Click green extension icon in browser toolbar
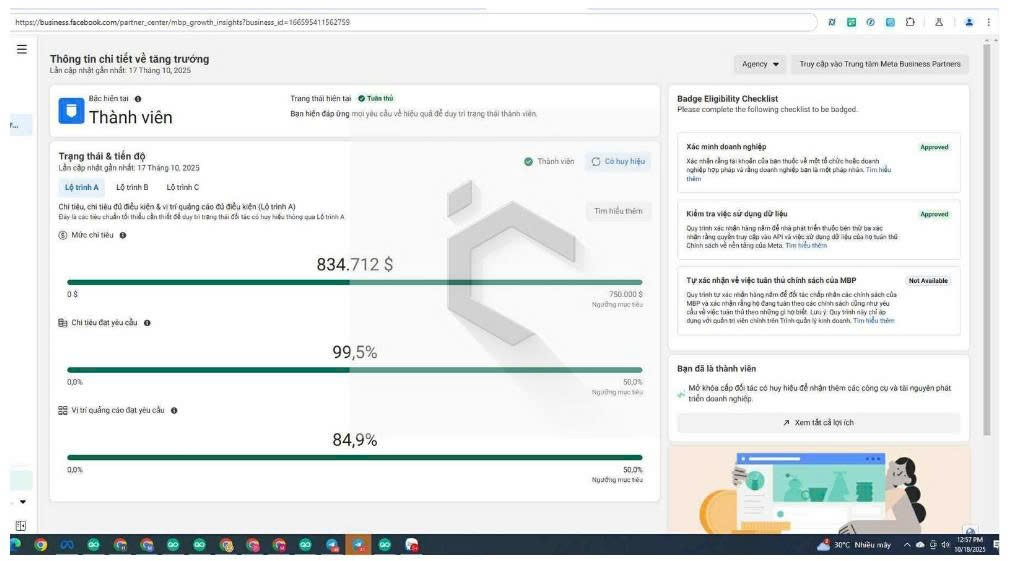The image size is (1024, 561). (x=852, y=22)
